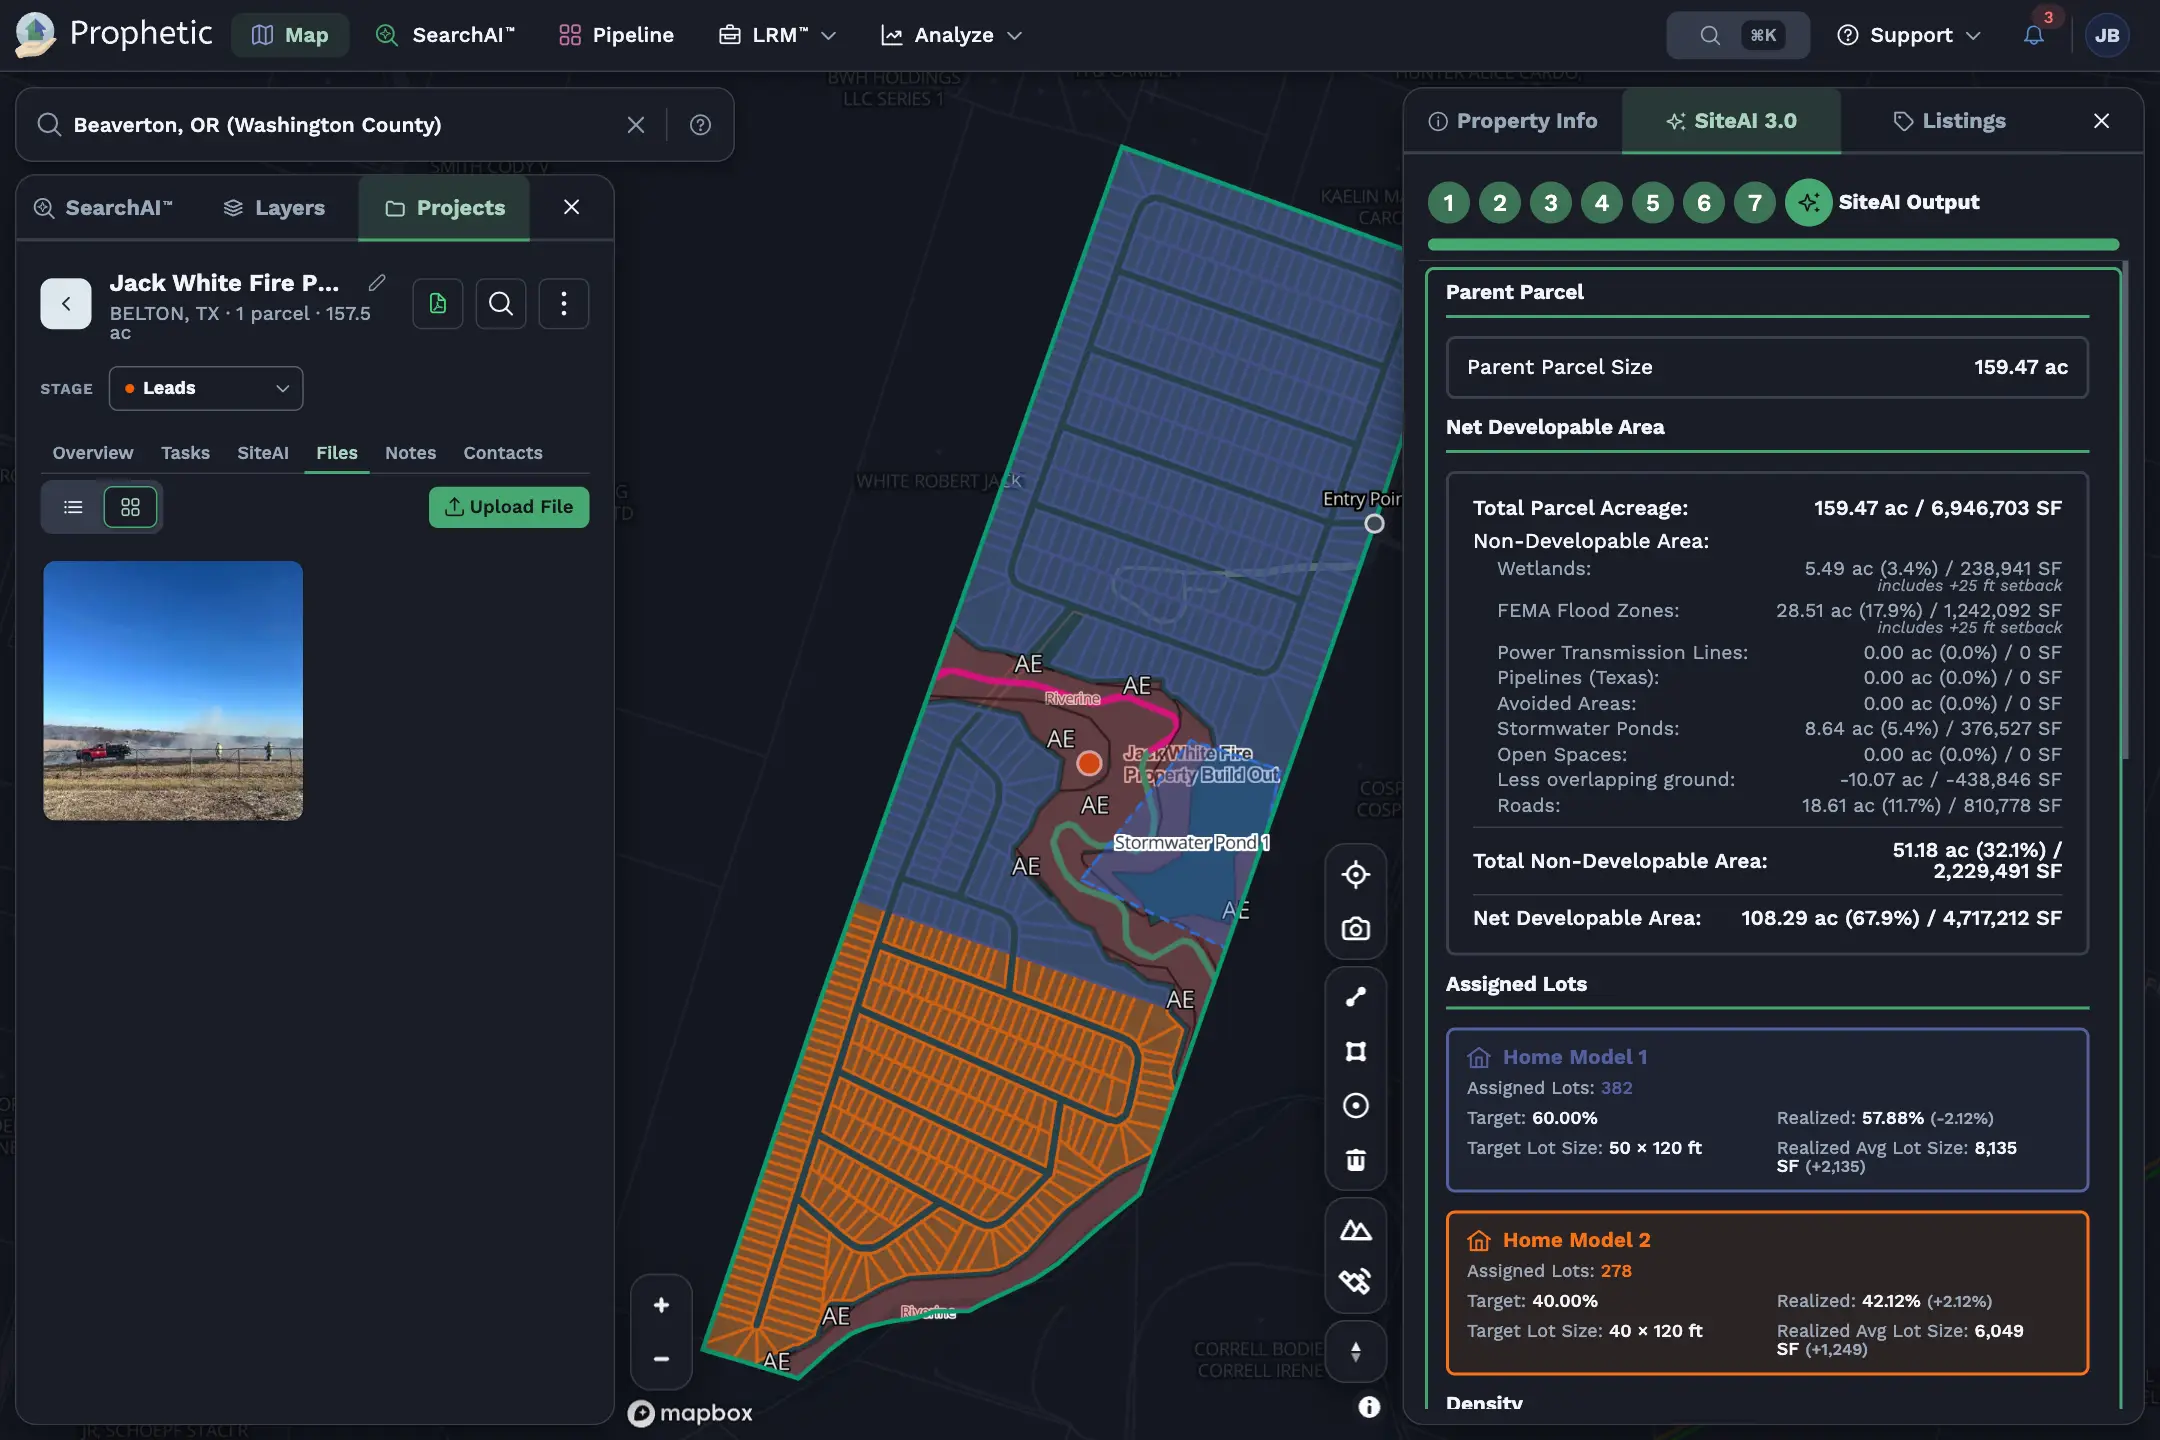Click the orange project marker on map
The height and width of the screenshot is (1440, 2160).
1089,763
